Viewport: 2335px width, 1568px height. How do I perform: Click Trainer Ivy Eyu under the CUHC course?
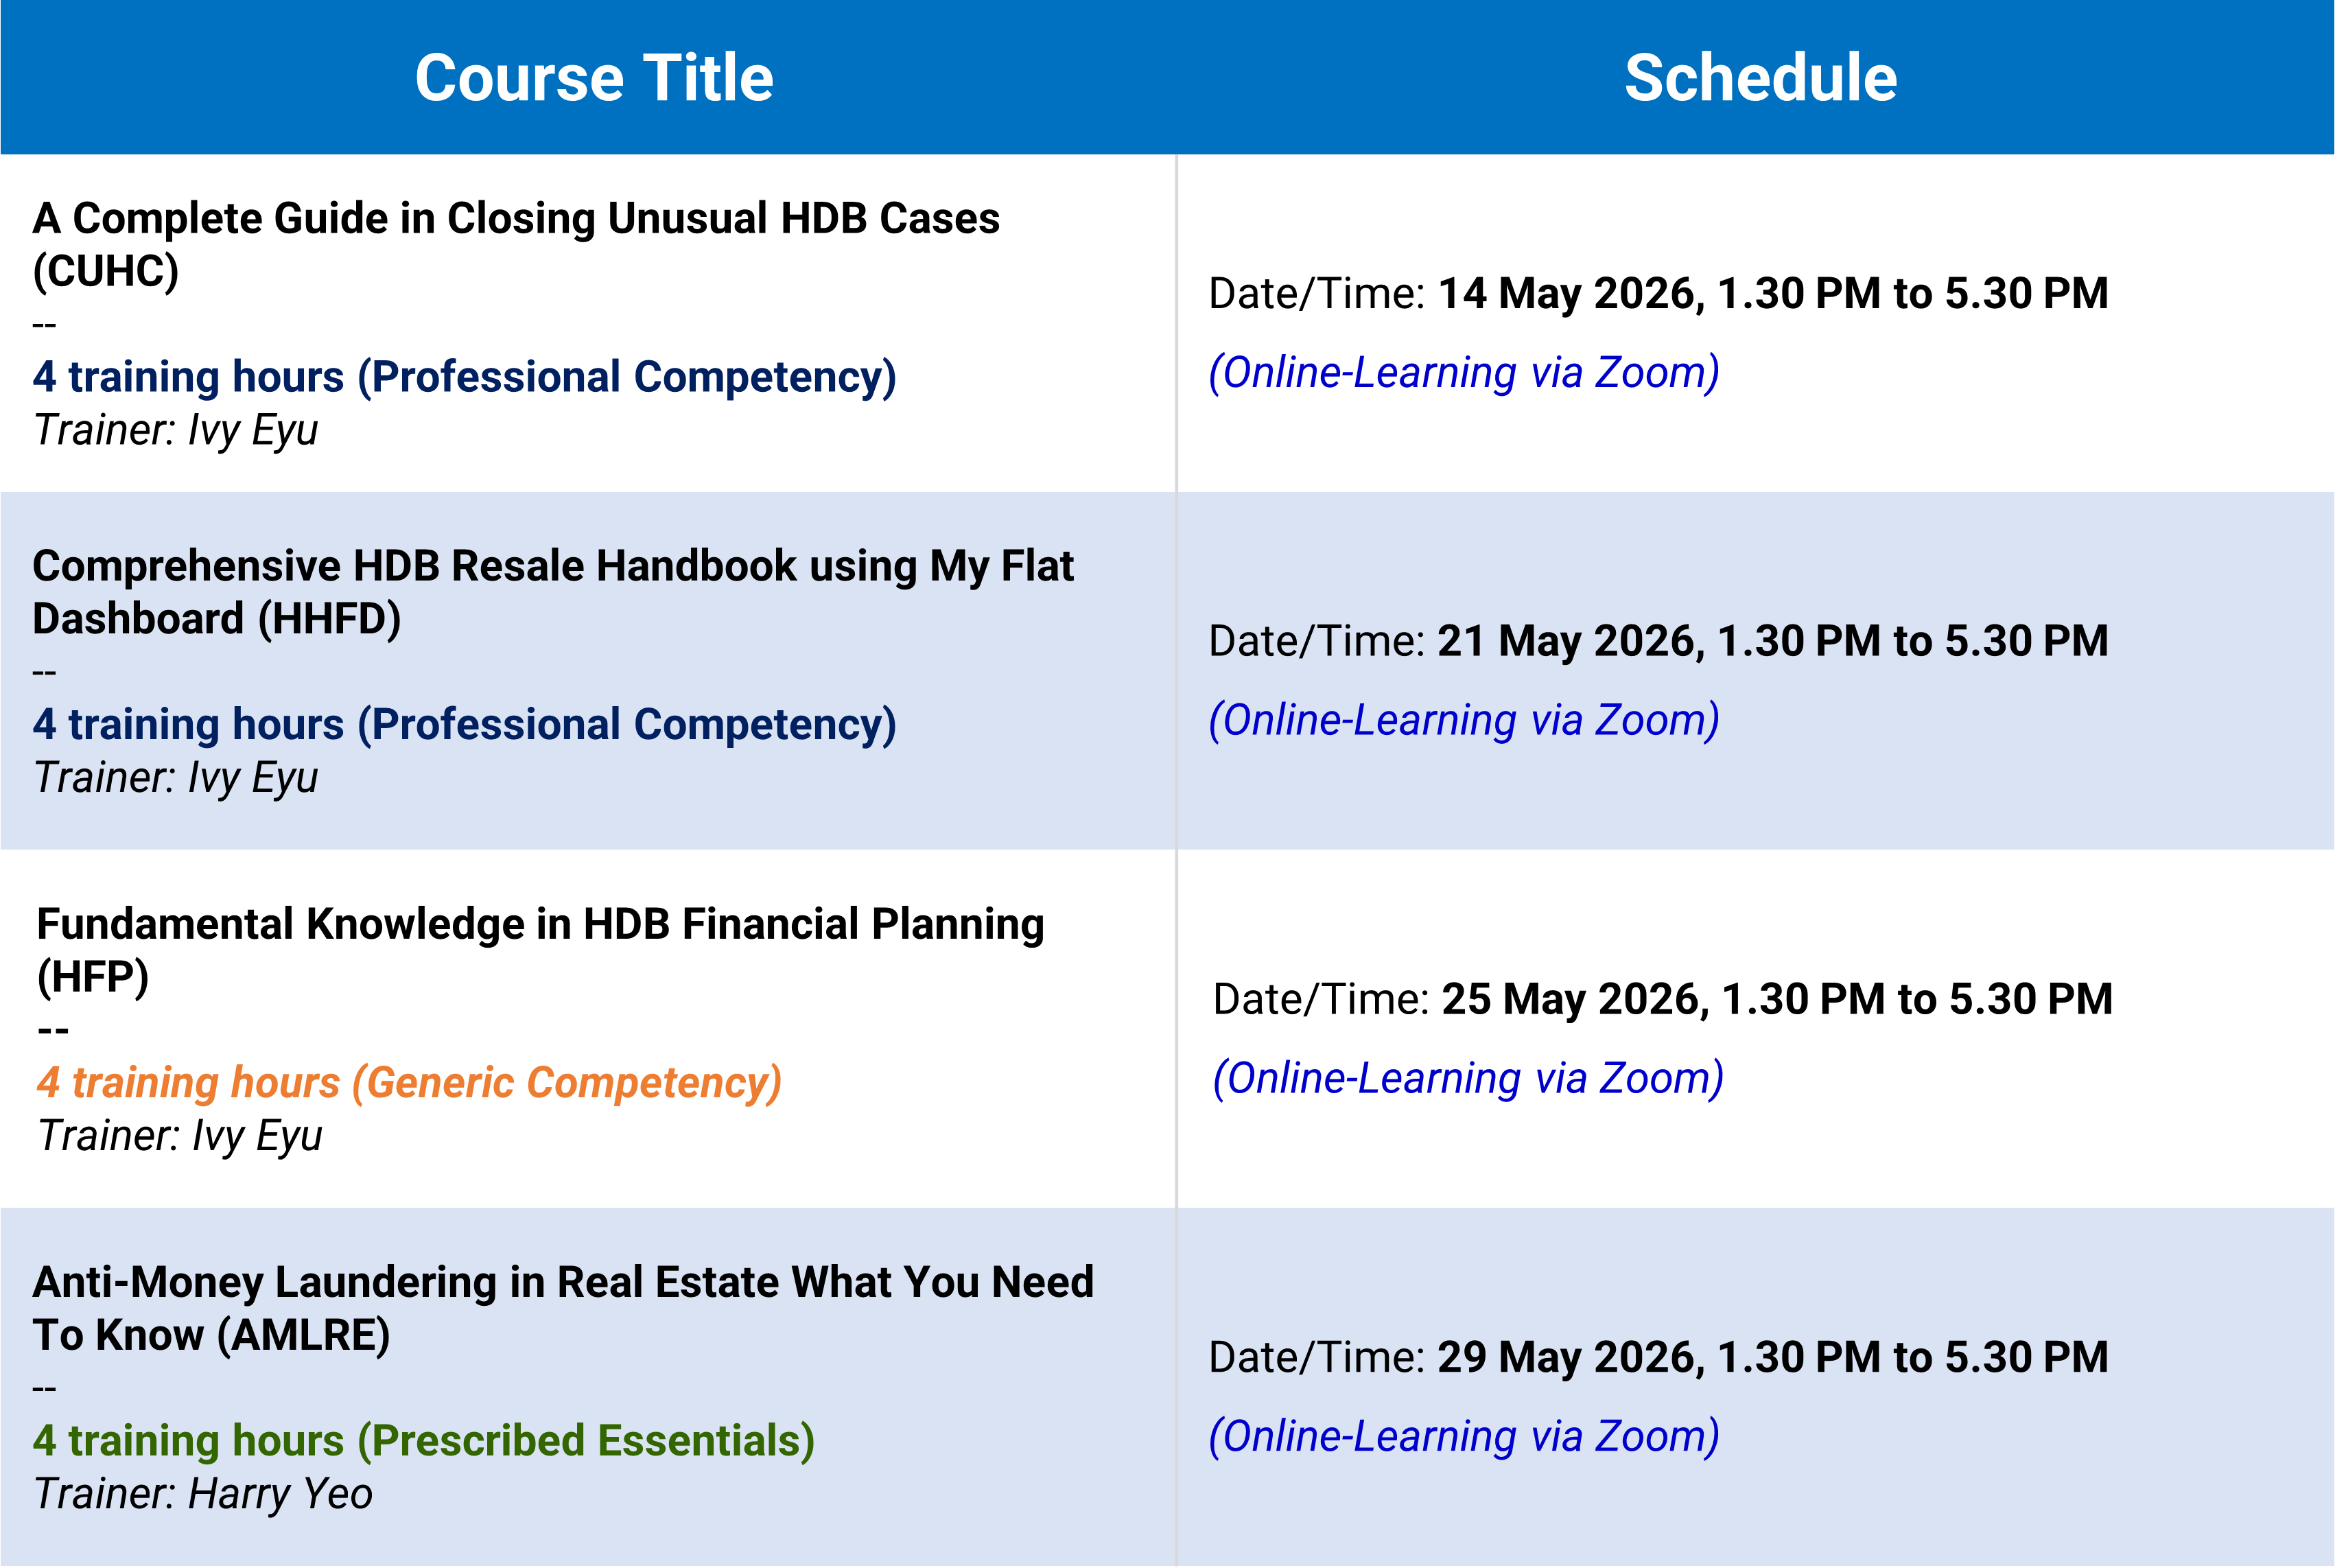pos(176,431)
